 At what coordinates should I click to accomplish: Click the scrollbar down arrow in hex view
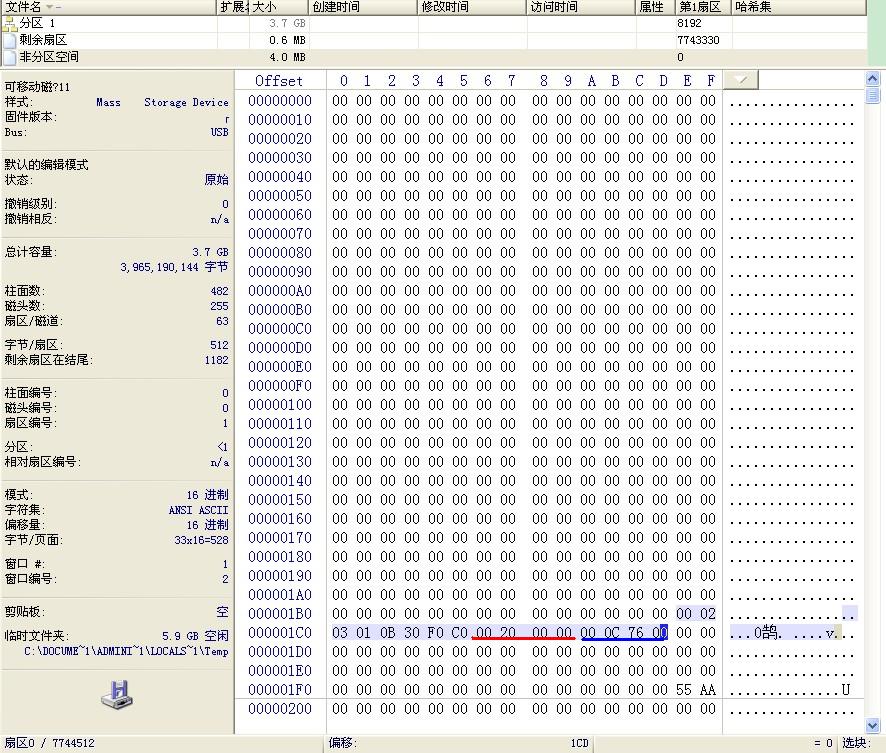coord(872,725)
